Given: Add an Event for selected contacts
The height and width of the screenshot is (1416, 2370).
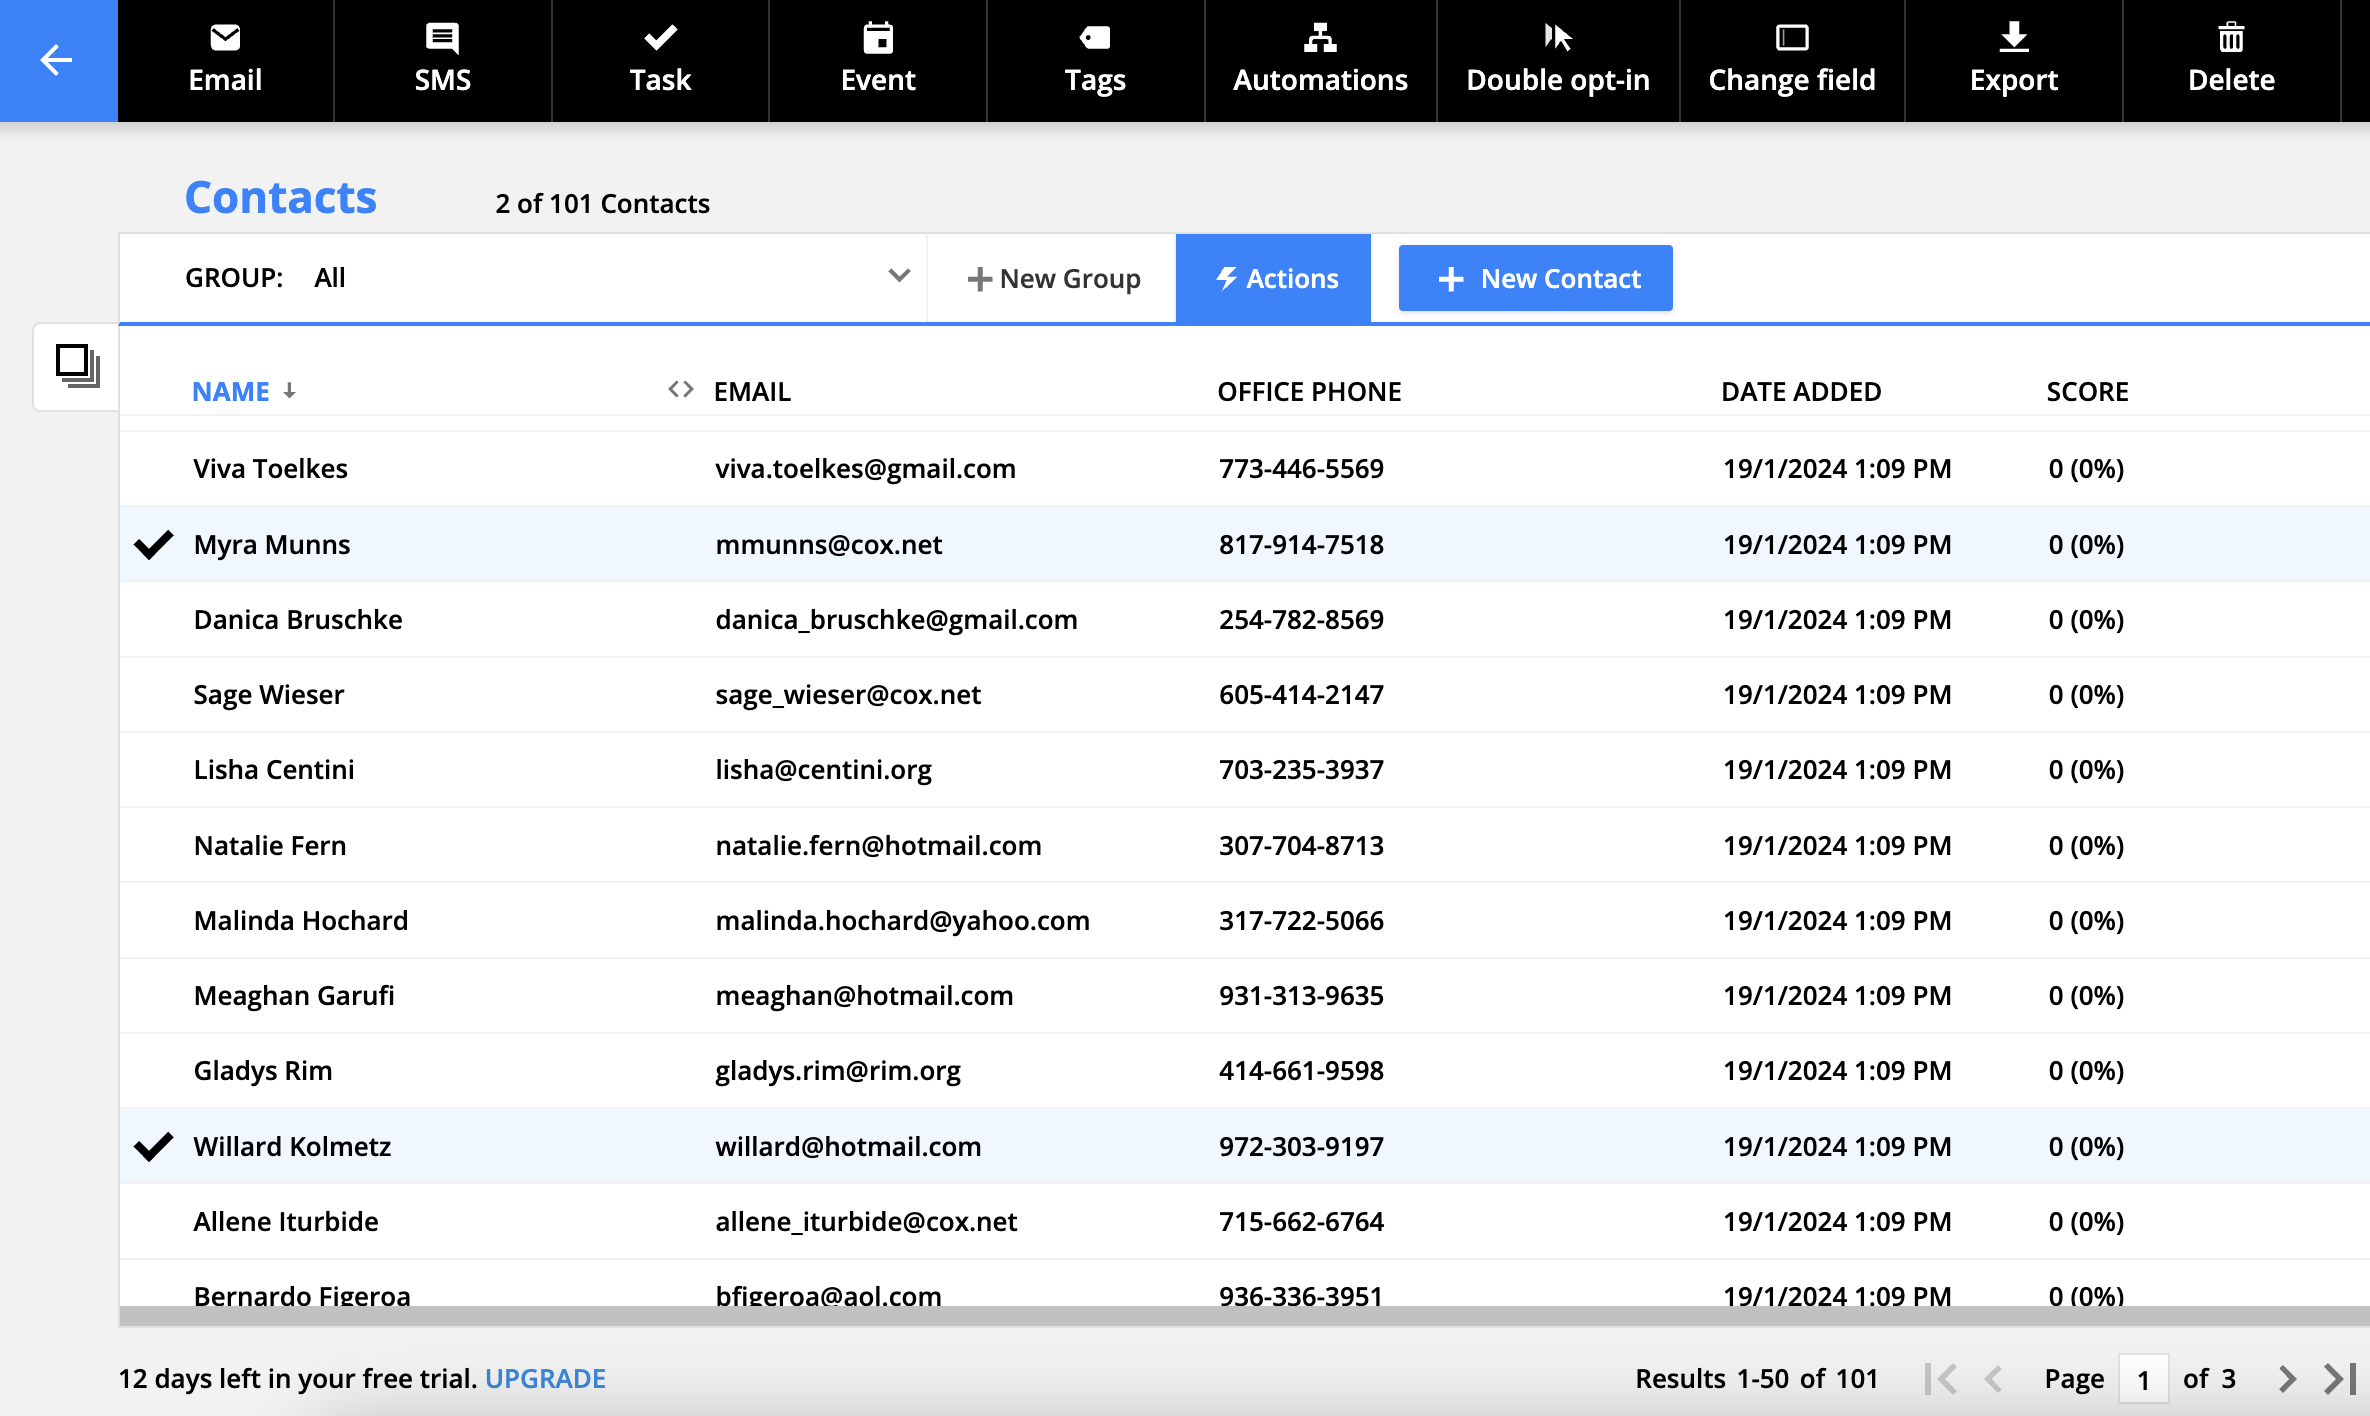Looking at the screenshot, I should tap(878, 60).
